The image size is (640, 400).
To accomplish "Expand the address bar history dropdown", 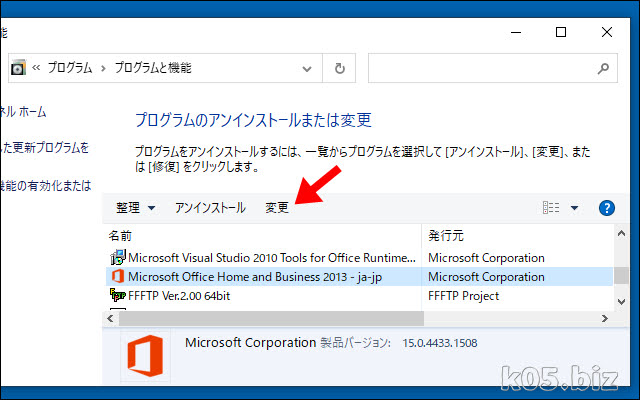I will click(x=307, y=69).
